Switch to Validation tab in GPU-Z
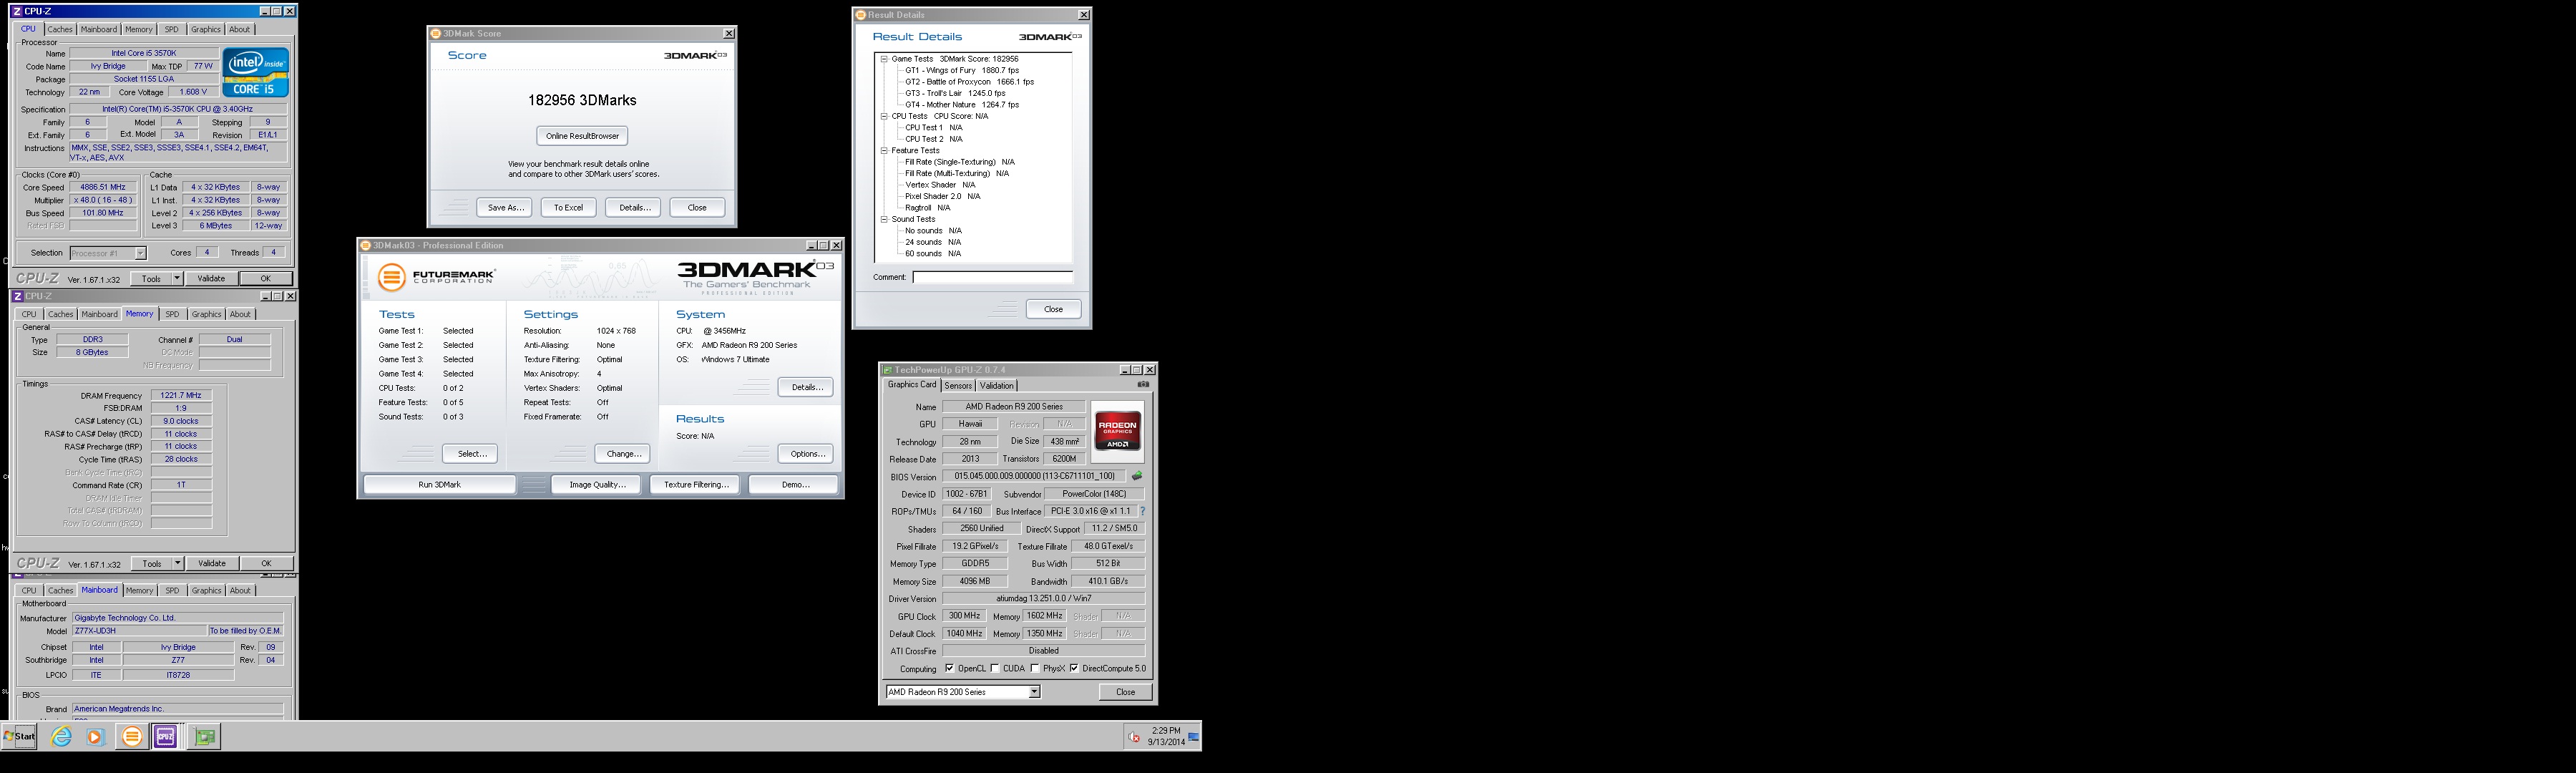This screenshot has height=773, width=2576. 996,386
